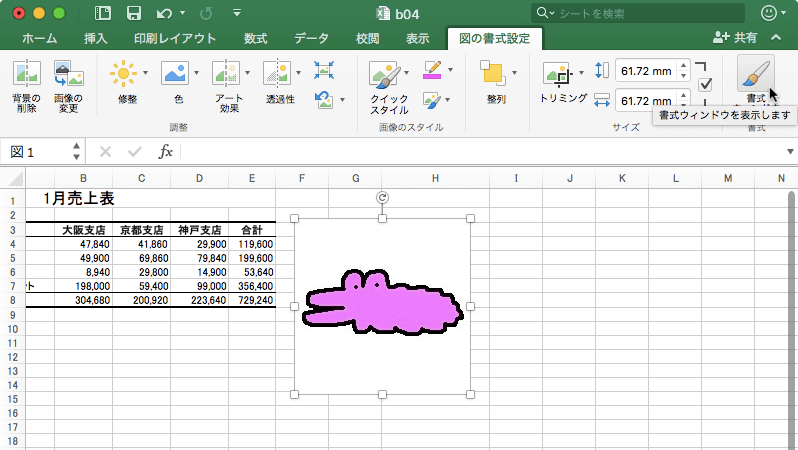Expand the Picture Border dropdown arrow
Screen dimensions: 798x450
[x=450, y=70]
